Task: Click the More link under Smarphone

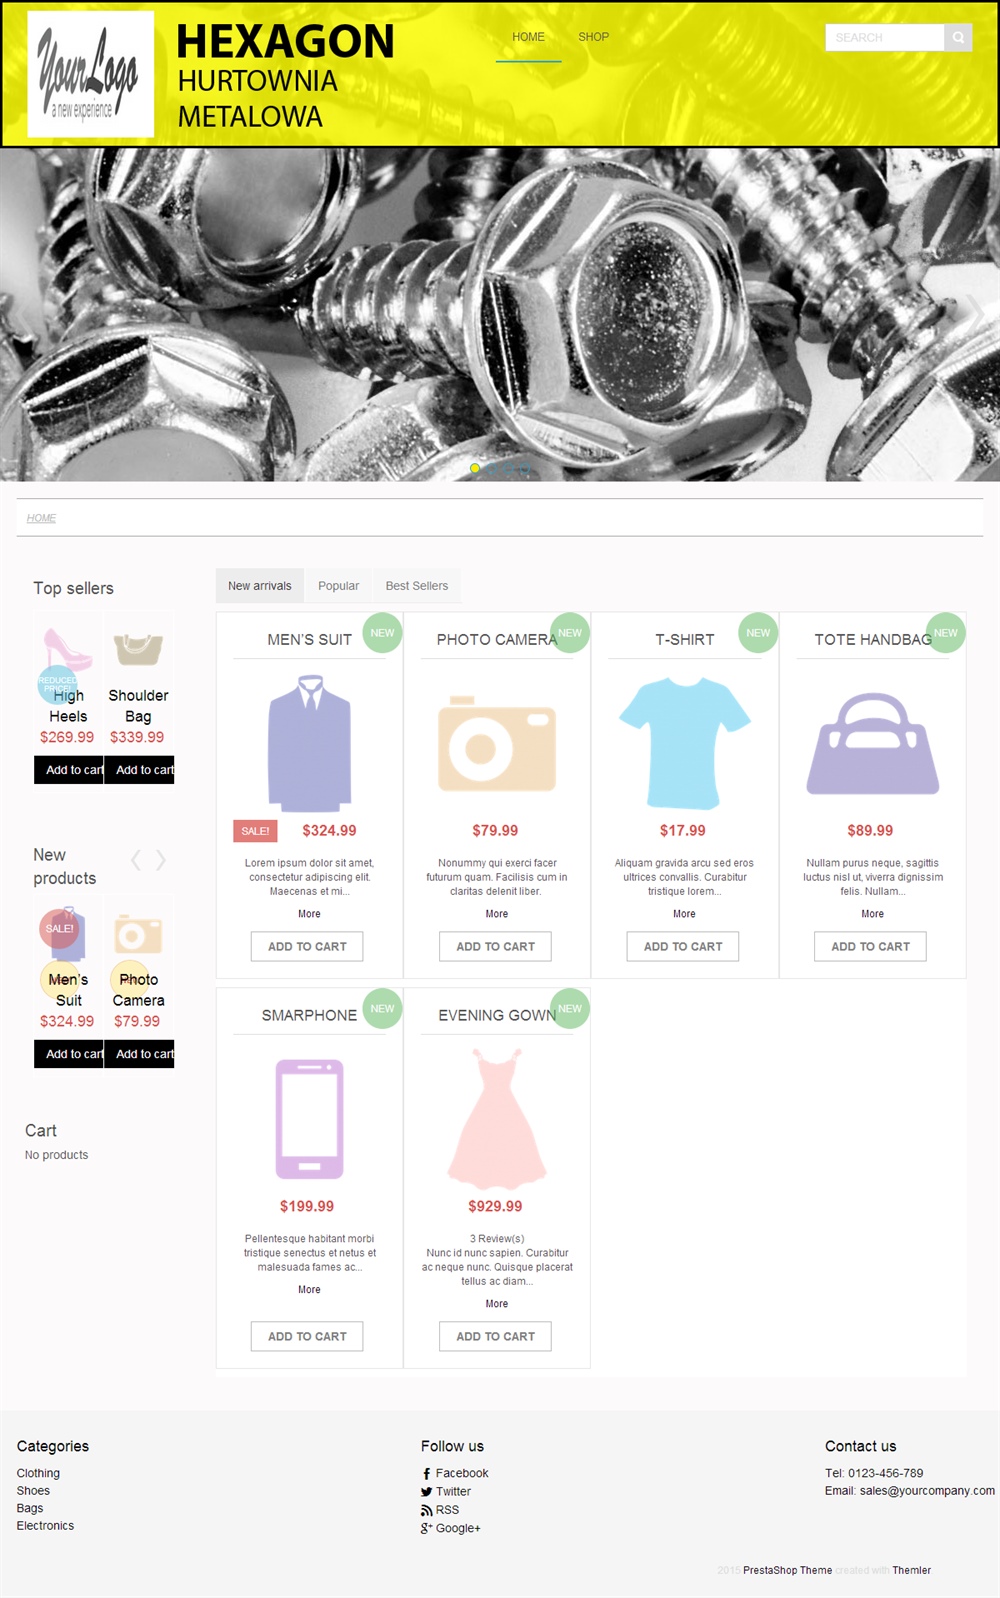Action: pyautogui.click(x=309, y=1290)
